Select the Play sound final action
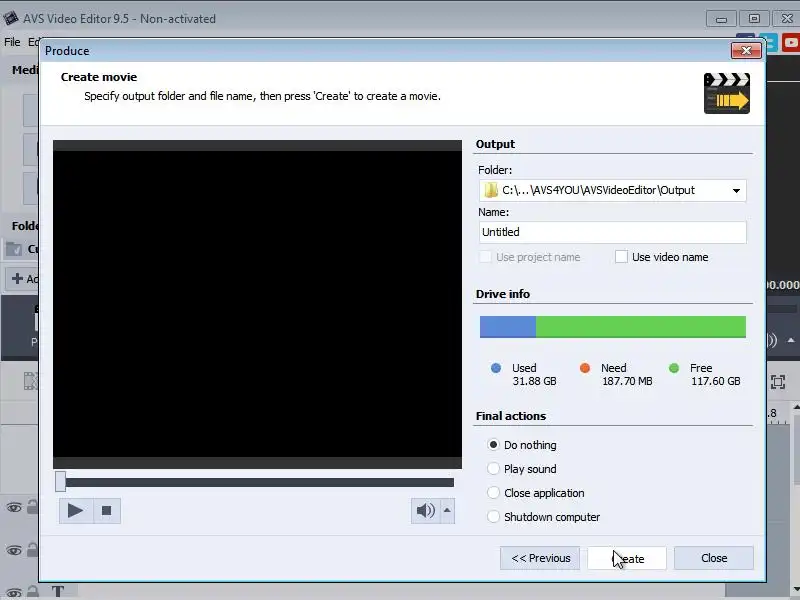 point(493,468)
